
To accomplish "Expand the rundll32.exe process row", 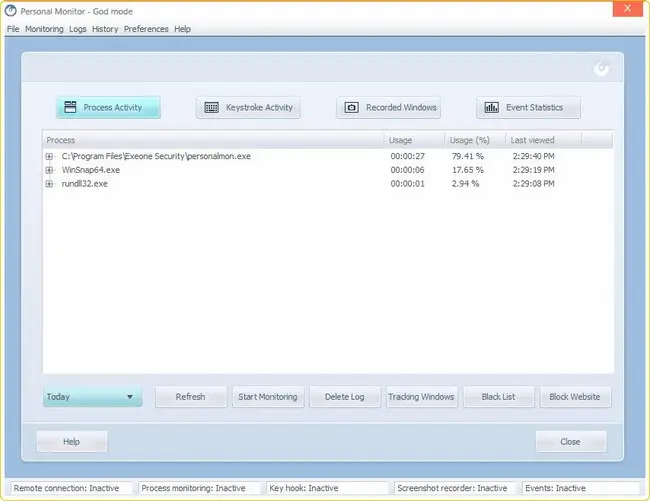I will [49, 184].
